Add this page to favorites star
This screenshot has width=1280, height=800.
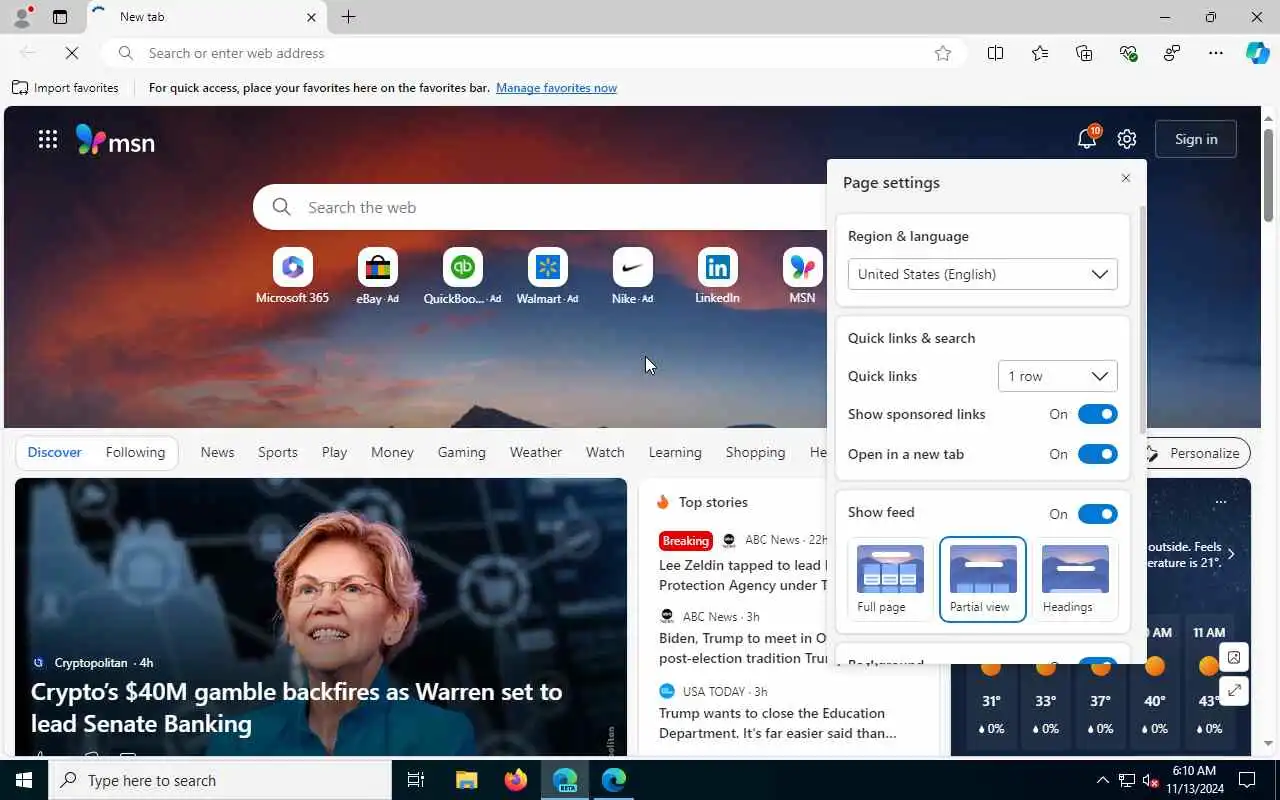click(x=942, y=53)
